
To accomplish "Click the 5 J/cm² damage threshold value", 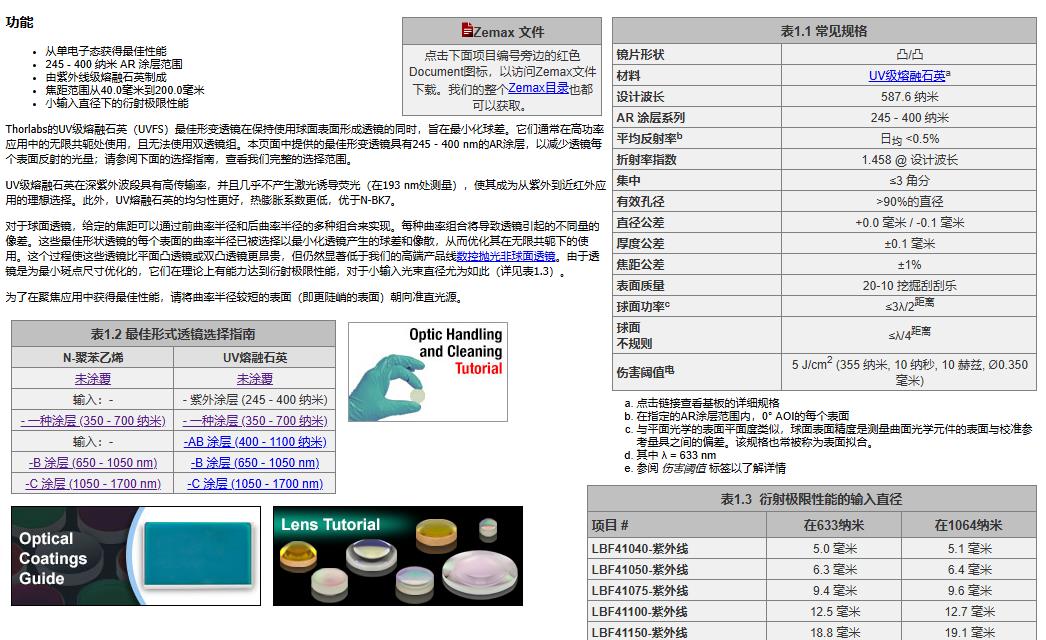I will [x=909, y=372].
